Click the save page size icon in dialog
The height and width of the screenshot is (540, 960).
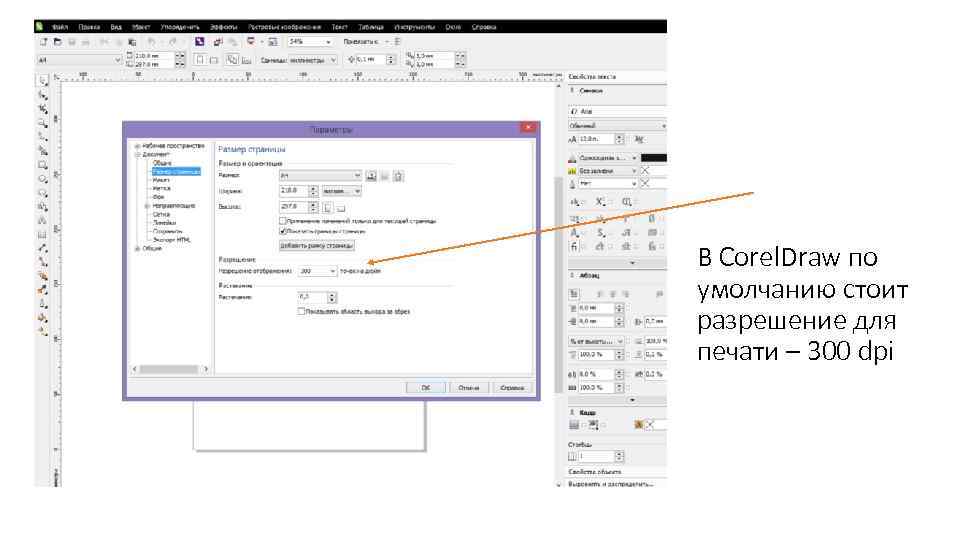point(371,176)
